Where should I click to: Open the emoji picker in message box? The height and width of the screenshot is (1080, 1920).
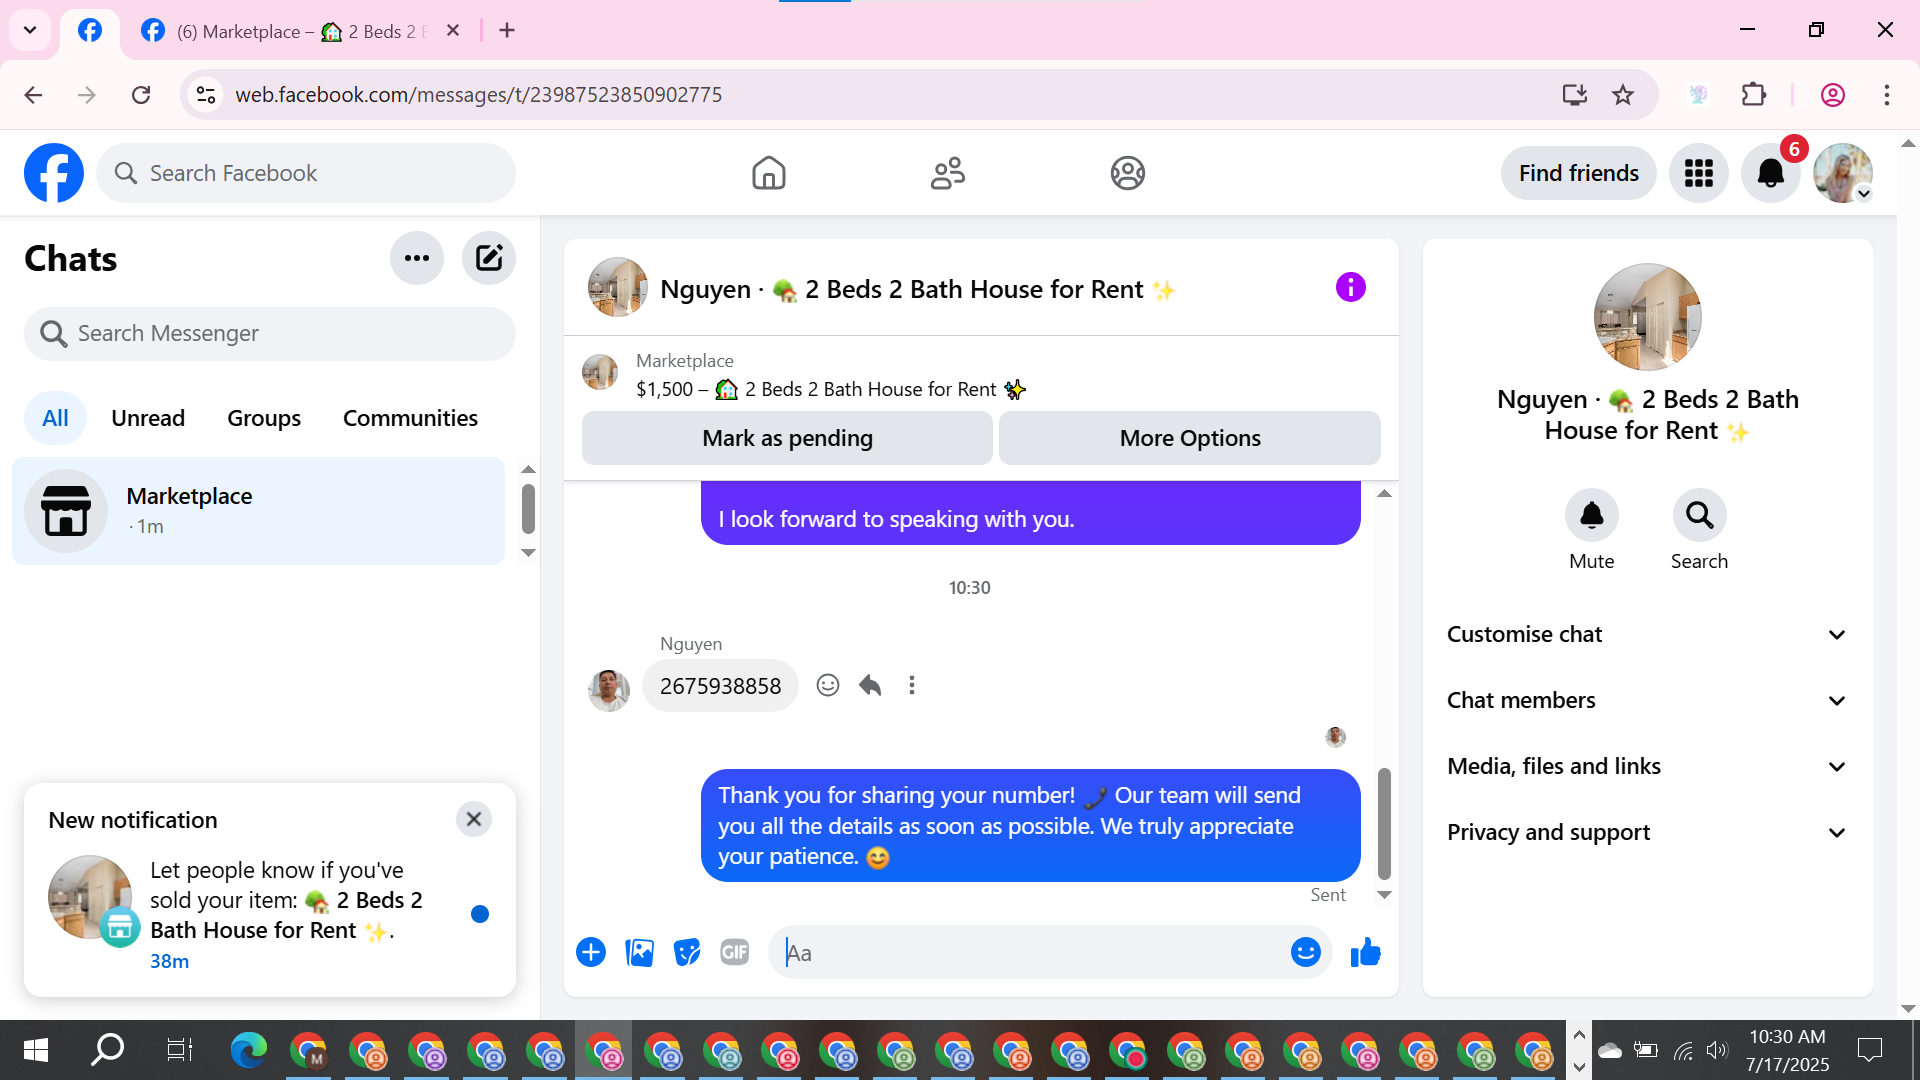[1305, 952]
